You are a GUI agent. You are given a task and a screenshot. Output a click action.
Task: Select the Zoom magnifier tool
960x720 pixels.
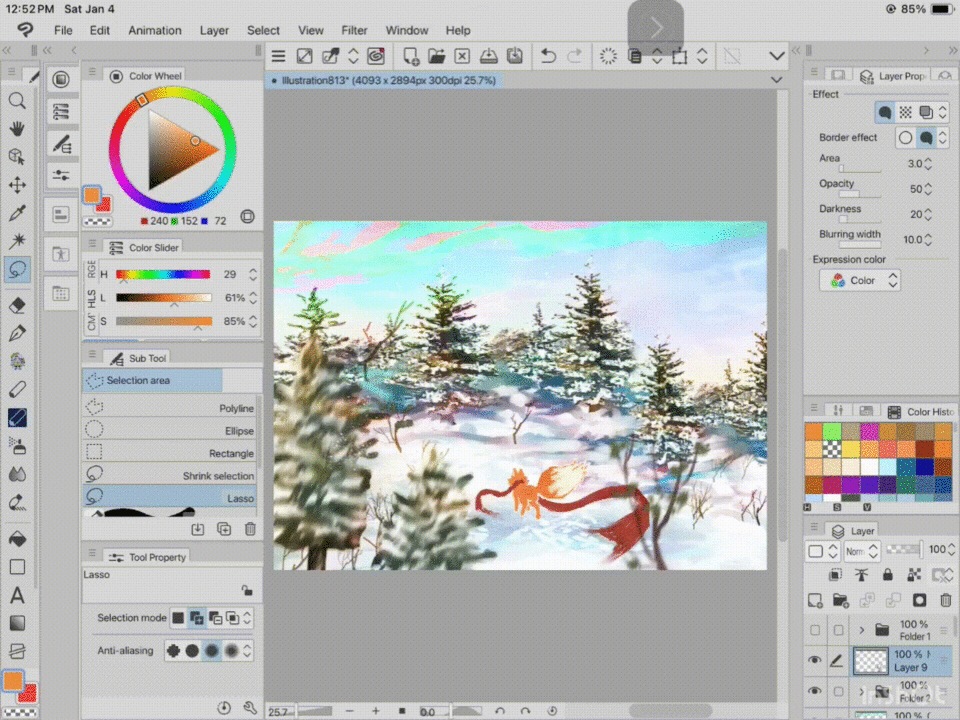tap(17, 100)
